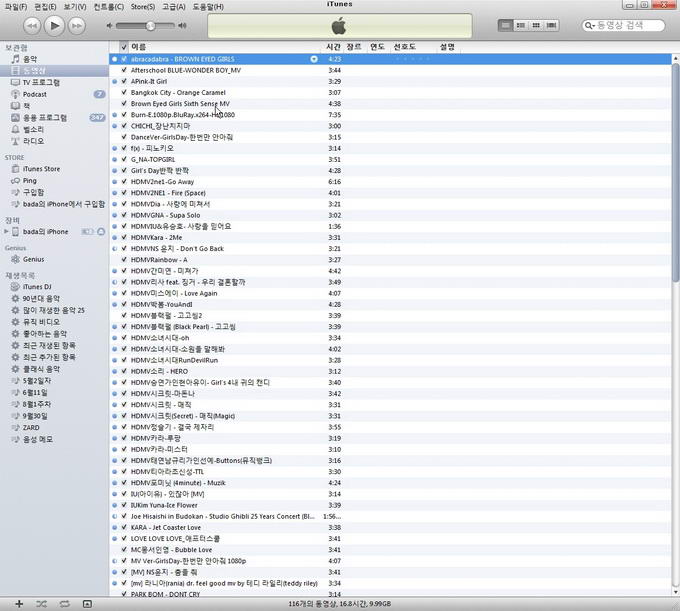
Task: Open the 고급(A) menu
Action: (173, 7)
